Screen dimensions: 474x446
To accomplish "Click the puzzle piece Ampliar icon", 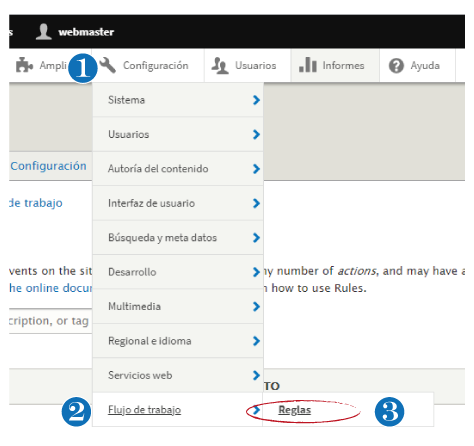I will pyautogui.click(x=25, y=65).
